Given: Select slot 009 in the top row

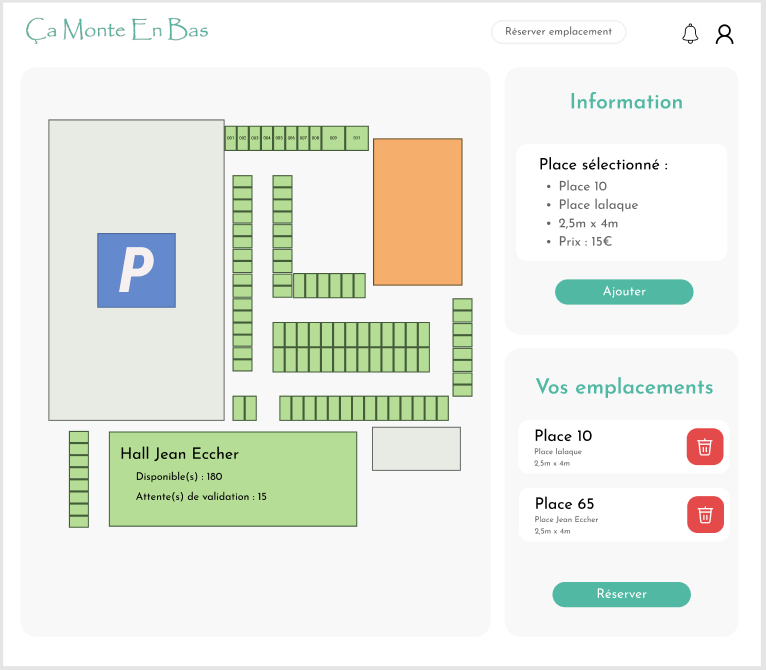Looking at the screenshot, I should click(x=333, y=138).
